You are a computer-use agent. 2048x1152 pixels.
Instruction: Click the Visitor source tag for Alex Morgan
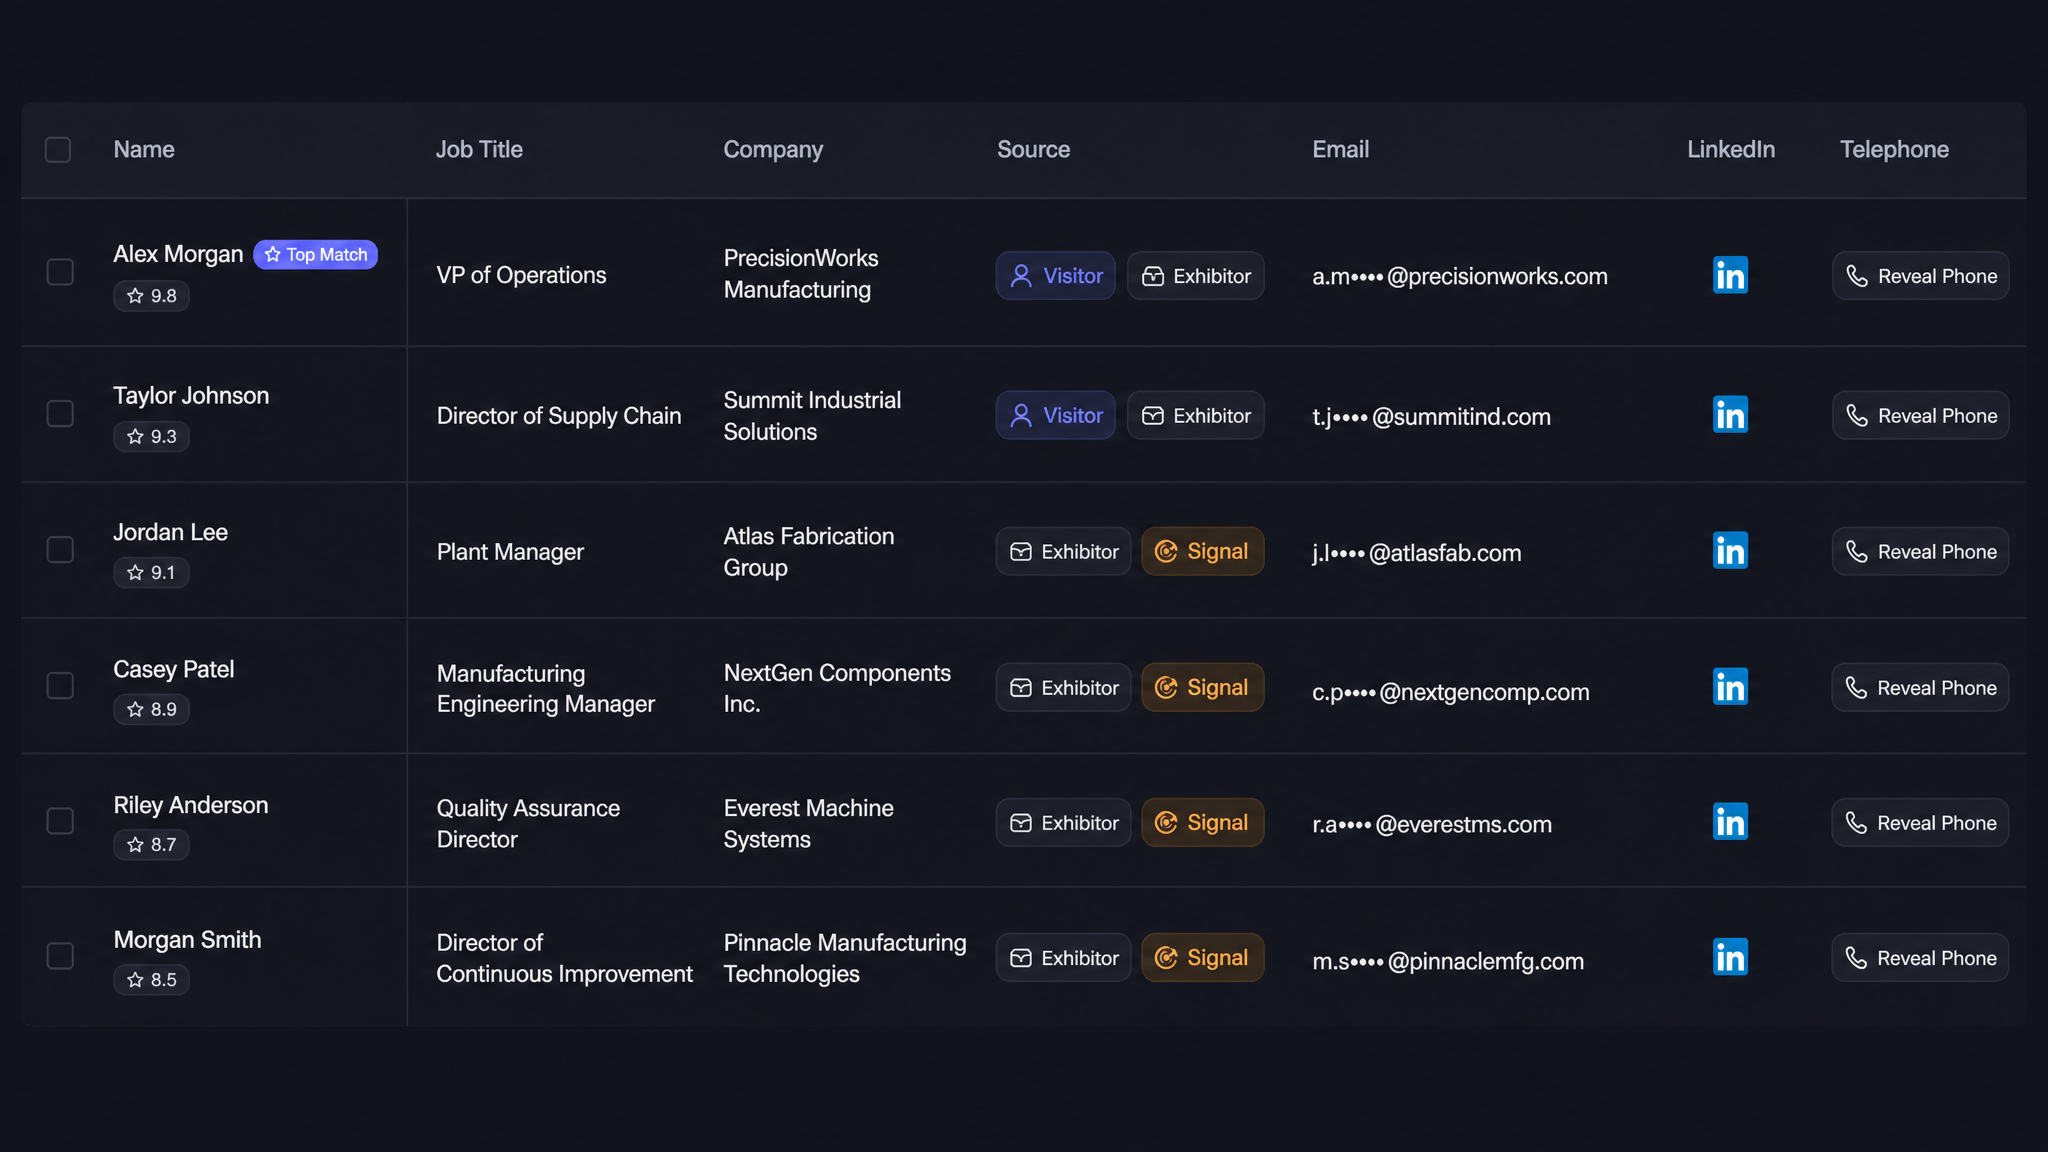coord(1055,275)
